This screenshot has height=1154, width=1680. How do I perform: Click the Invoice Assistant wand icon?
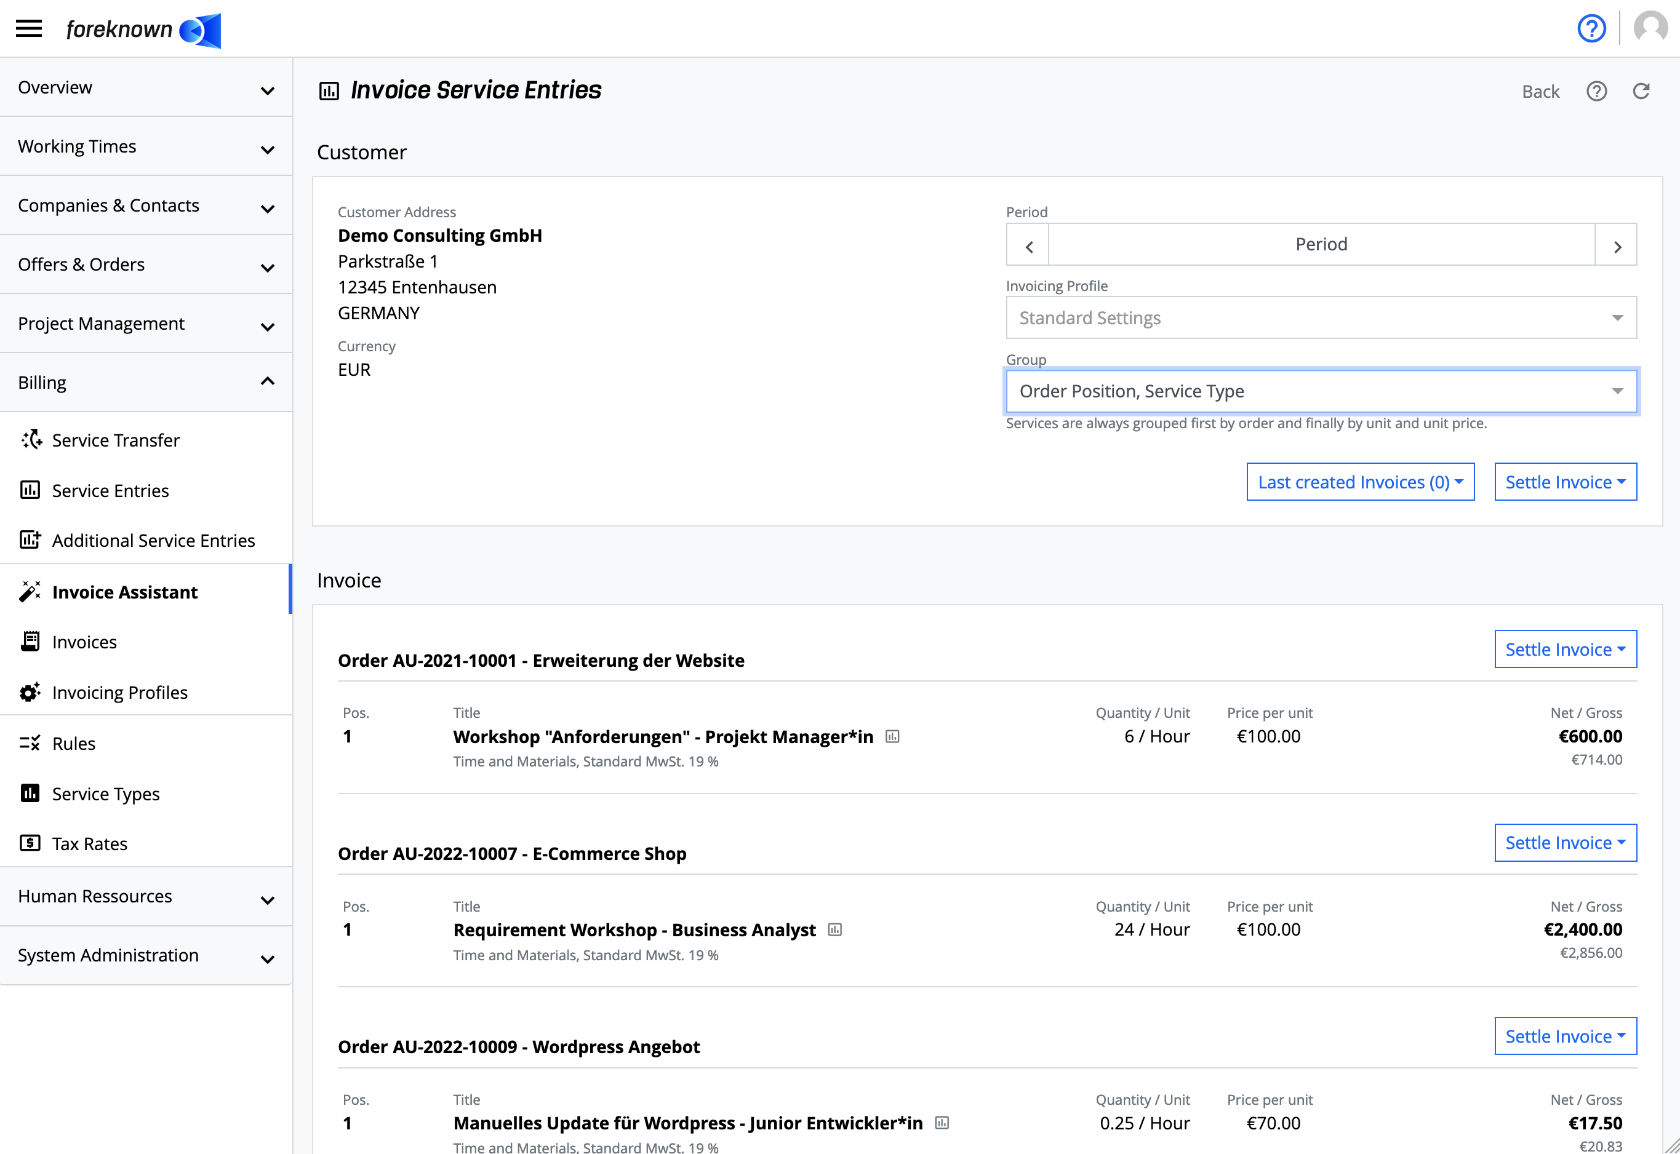31,592
